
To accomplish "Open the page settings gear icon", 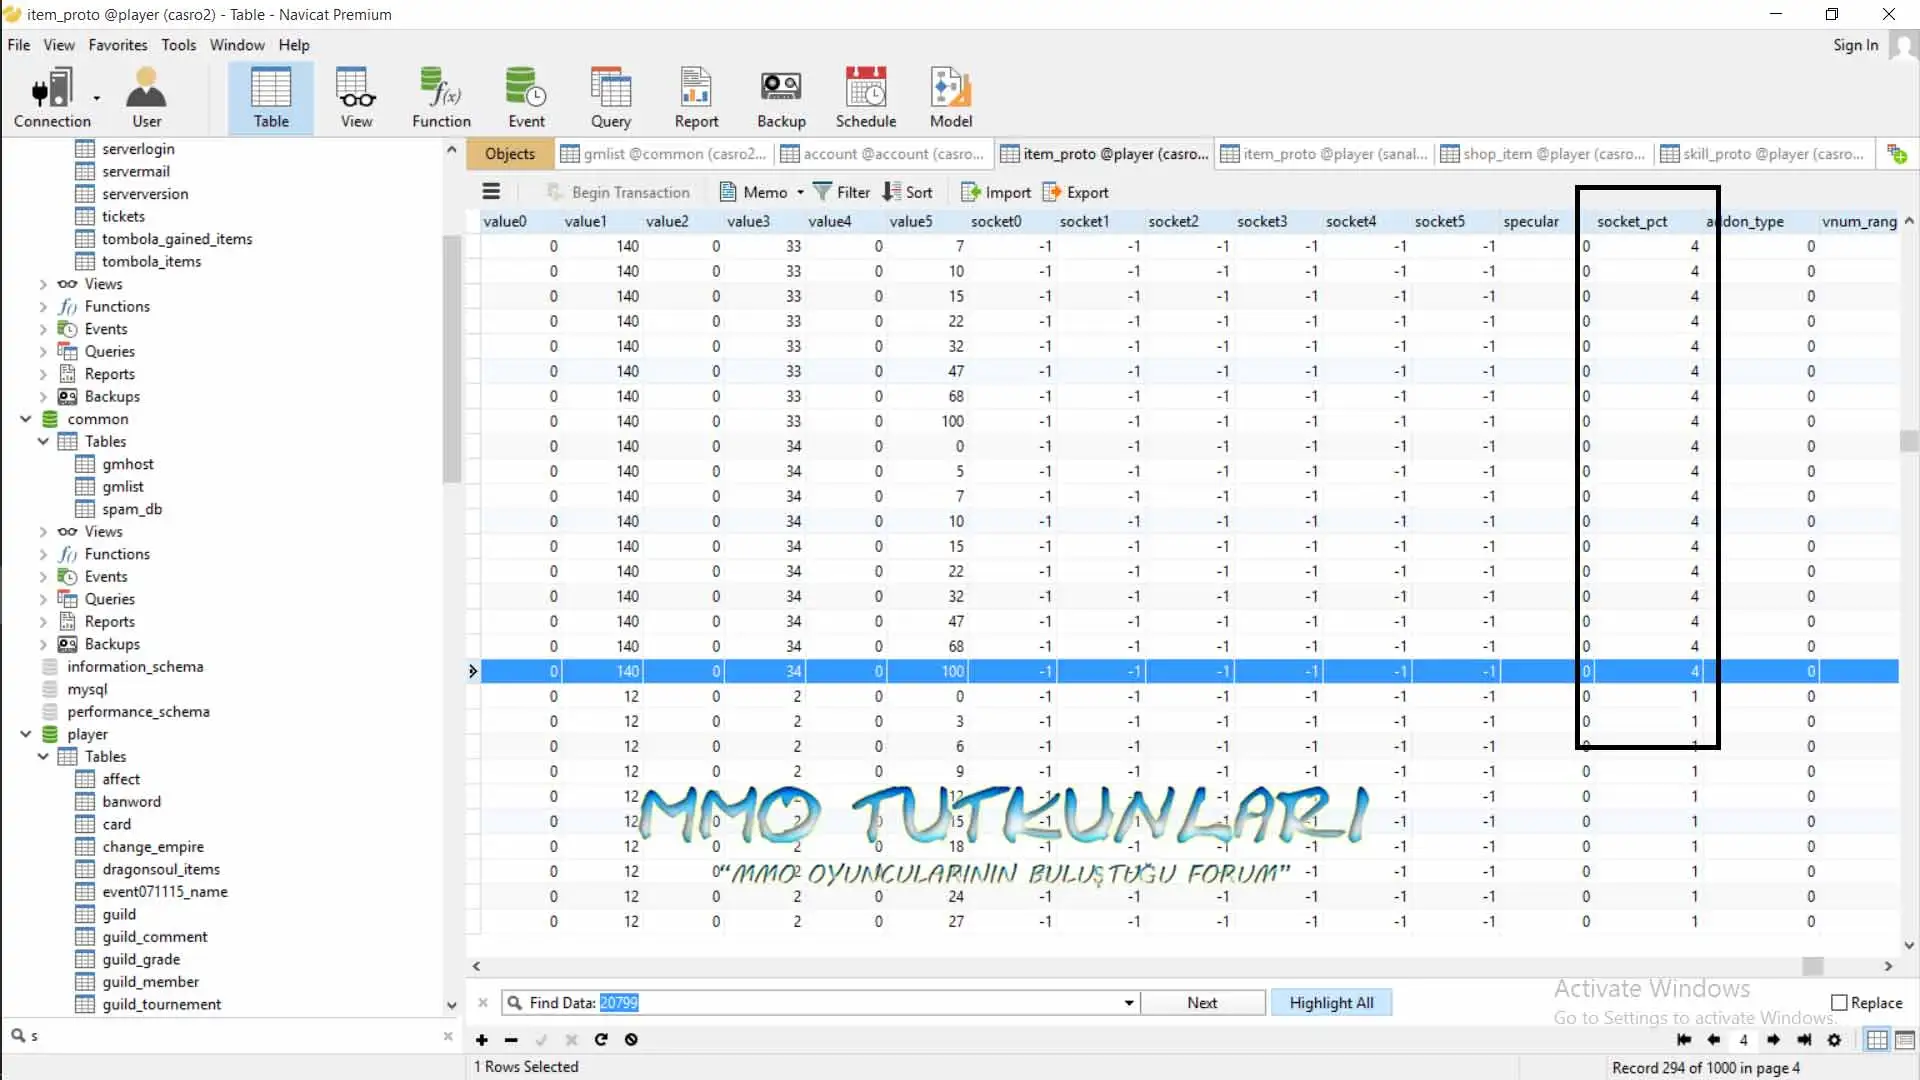I will pyautogui.click(x=1834, y=1040).
